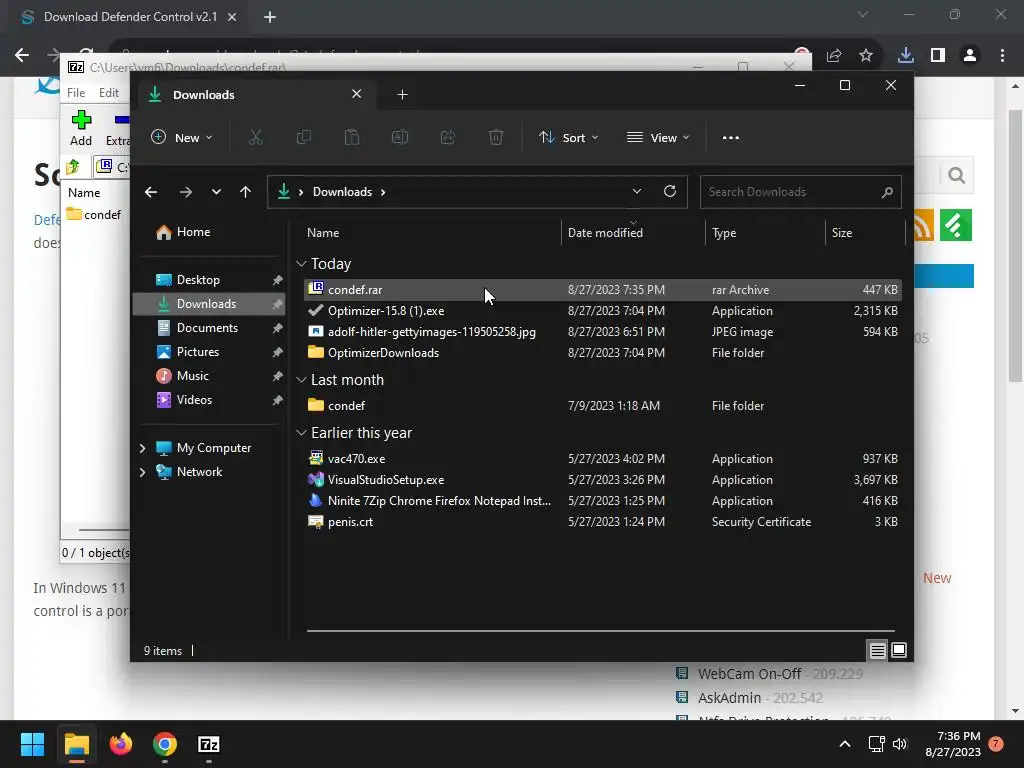Open Chrome's three-dot menu
1024x768 pixels.
1002,56
